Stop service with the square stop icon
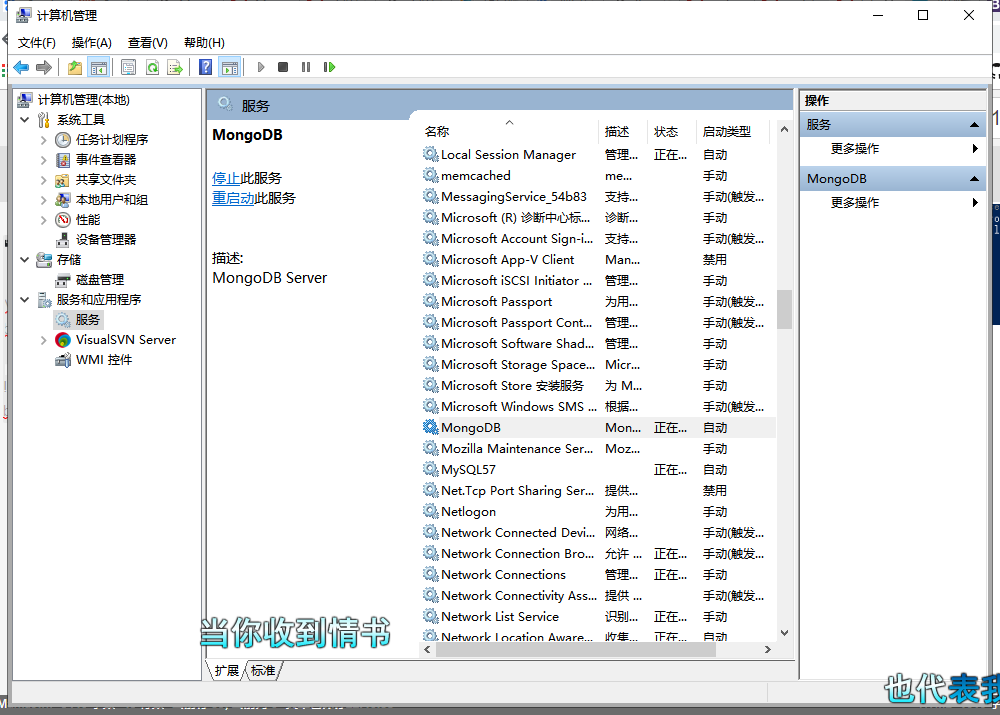 (x=283, y=67)
